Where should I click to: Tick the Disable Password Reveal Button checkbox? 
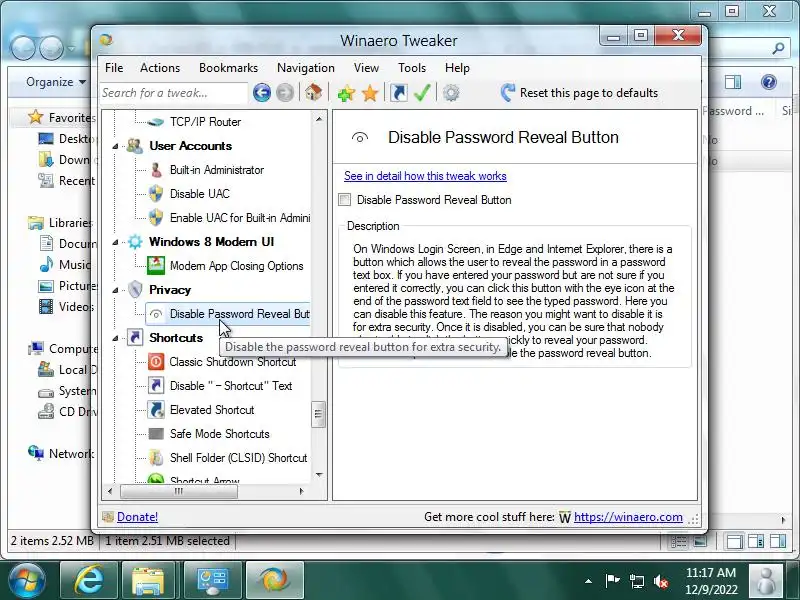click(345, 200)
